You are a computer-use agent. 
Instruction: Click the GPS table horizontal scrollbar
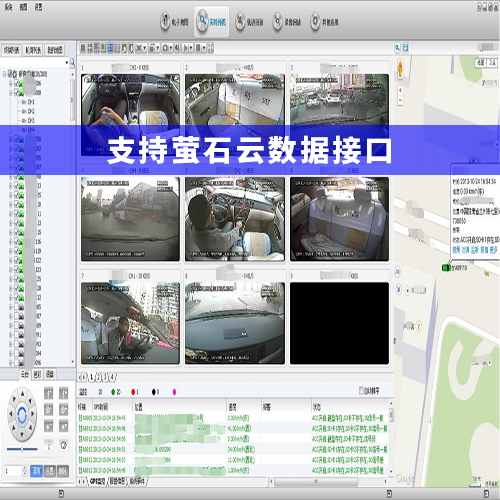tap(316, 481)
